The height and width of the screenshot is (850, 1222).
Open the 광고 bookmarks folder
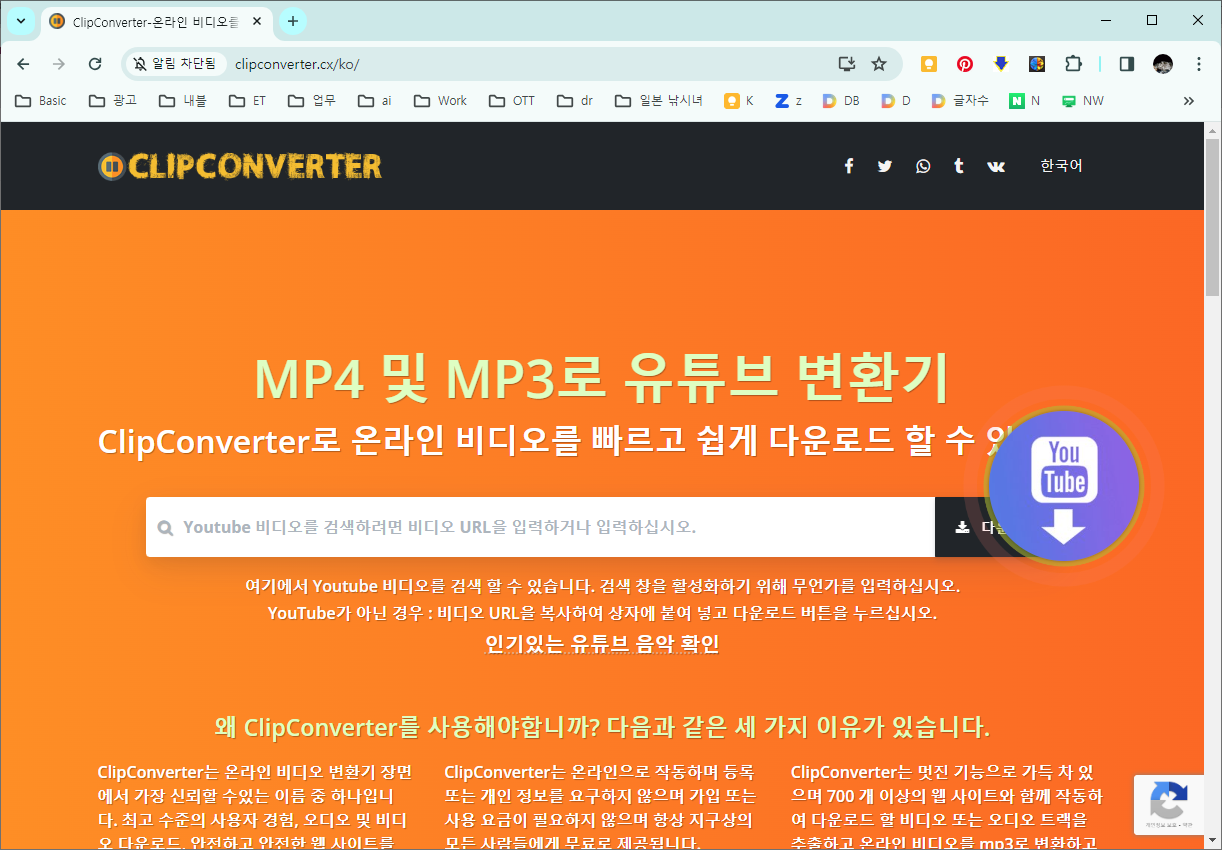(113, 101)
